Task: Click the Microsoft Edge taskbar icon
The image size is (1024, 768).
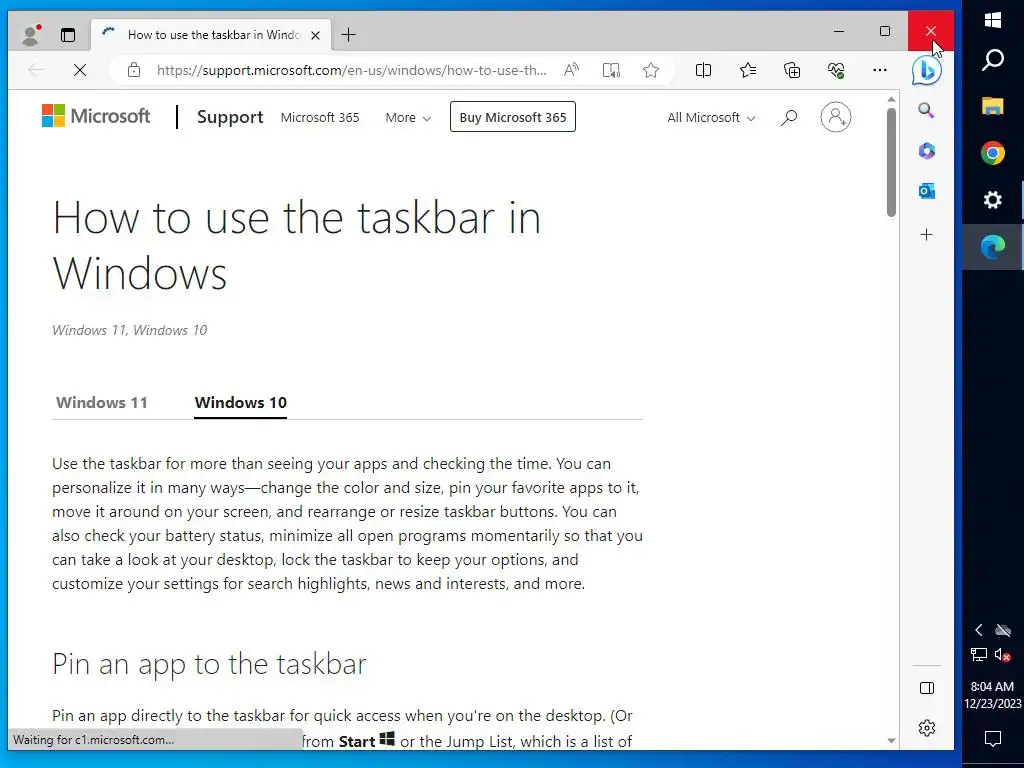Action: [x=993, y=247]
